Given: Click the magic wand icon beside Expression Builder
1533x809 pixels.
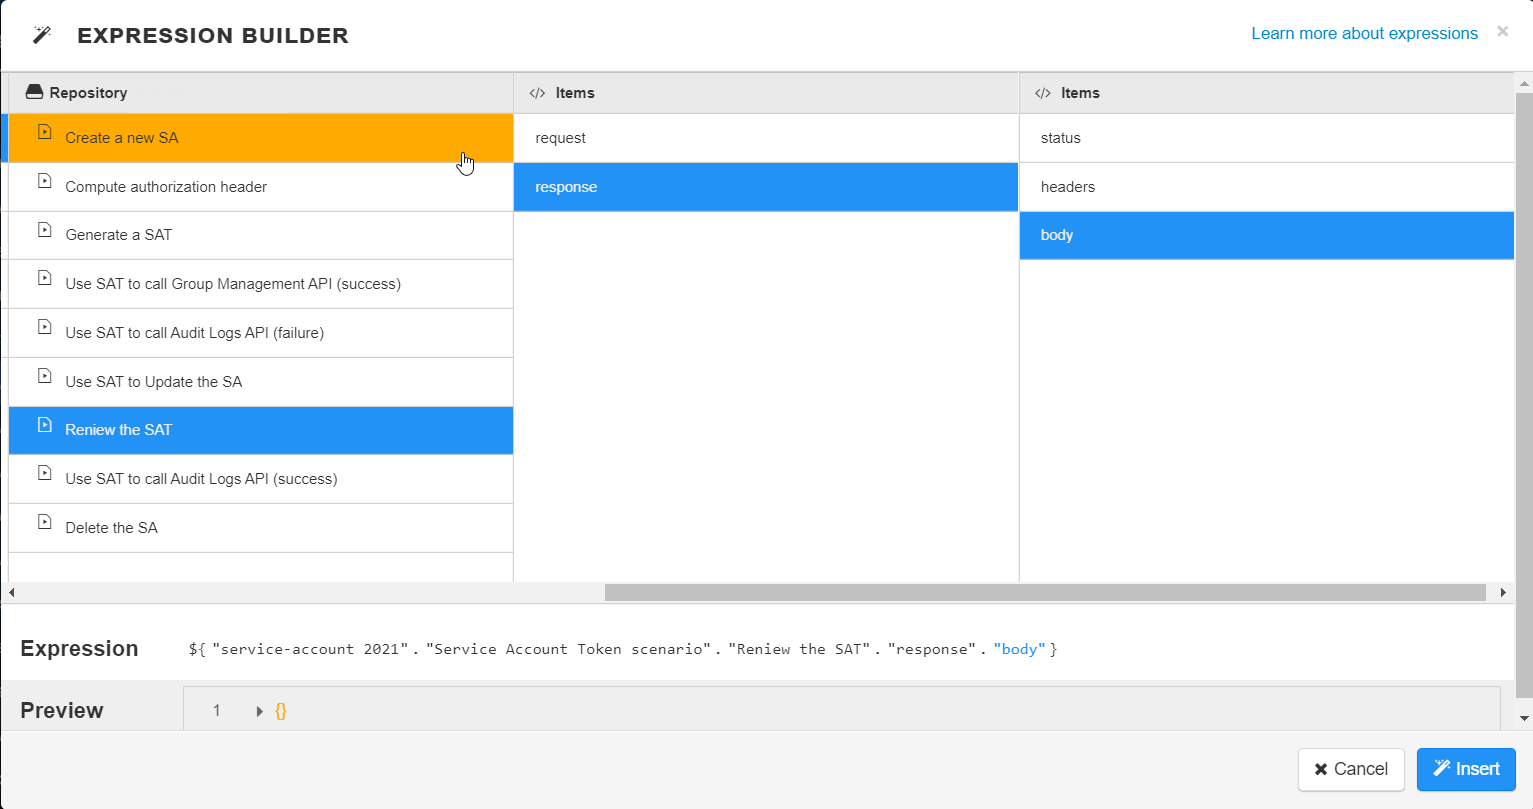Looking at the screenshot, I should [41, 35].
